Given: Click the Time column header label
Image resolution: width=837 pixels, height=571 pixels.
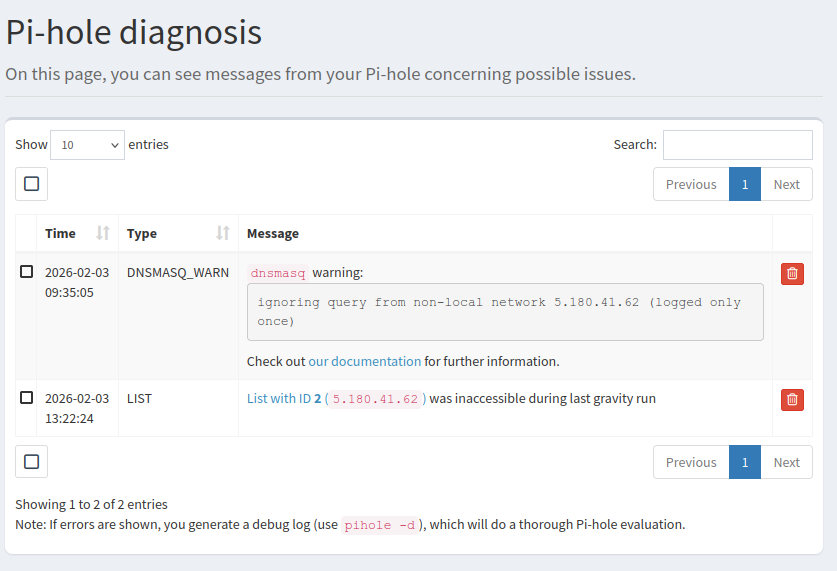Looking at the screenshot, I should (x=60, y=233).
